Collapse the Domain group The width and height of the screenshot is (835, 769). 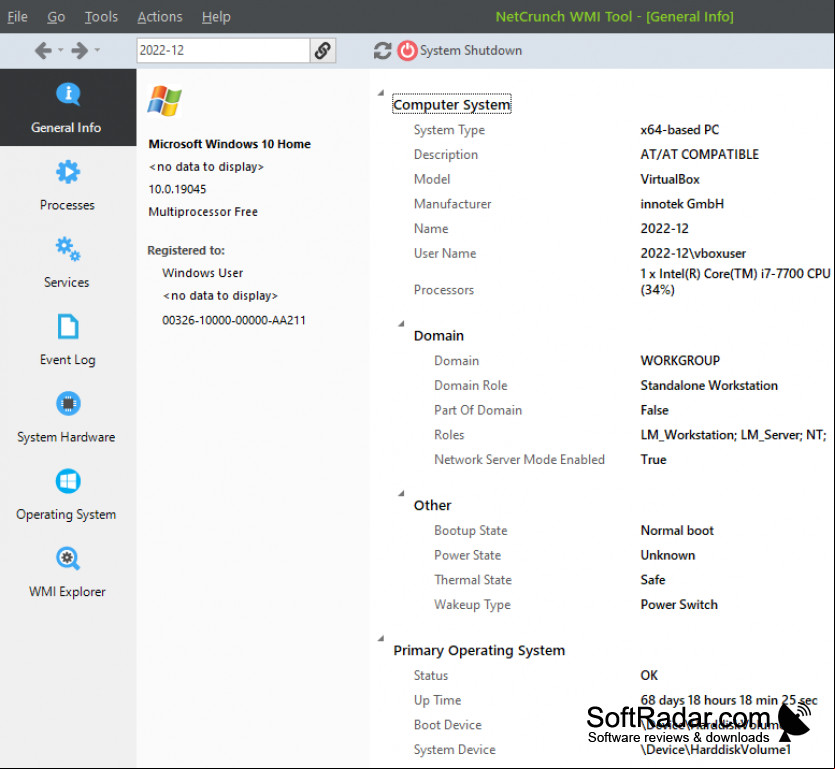coord(401,323)
